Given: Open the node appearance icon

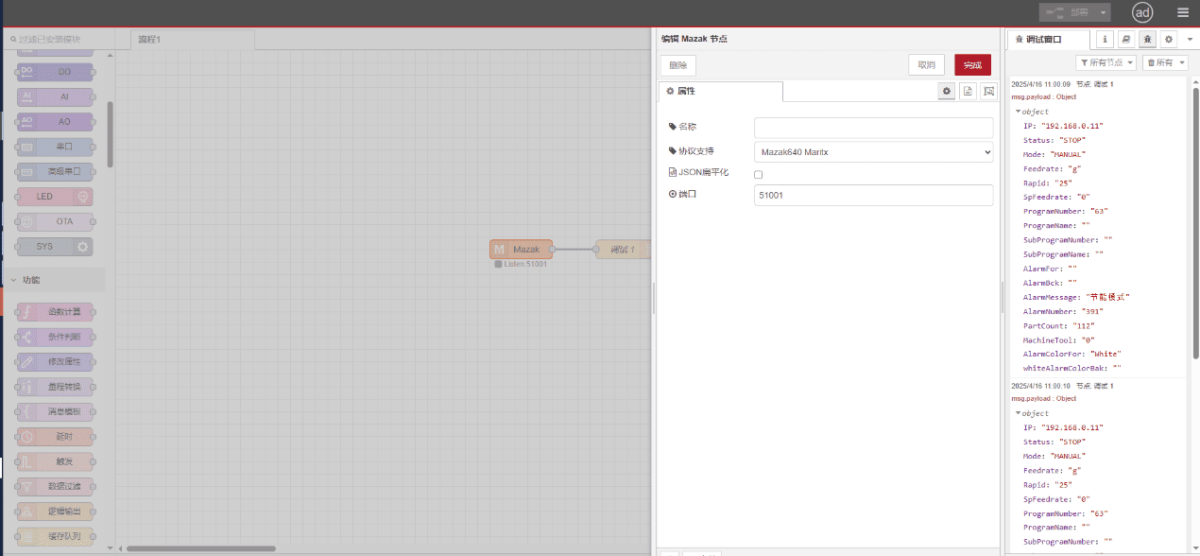Looking at the screenshot, I should click(x=989, y=91).
